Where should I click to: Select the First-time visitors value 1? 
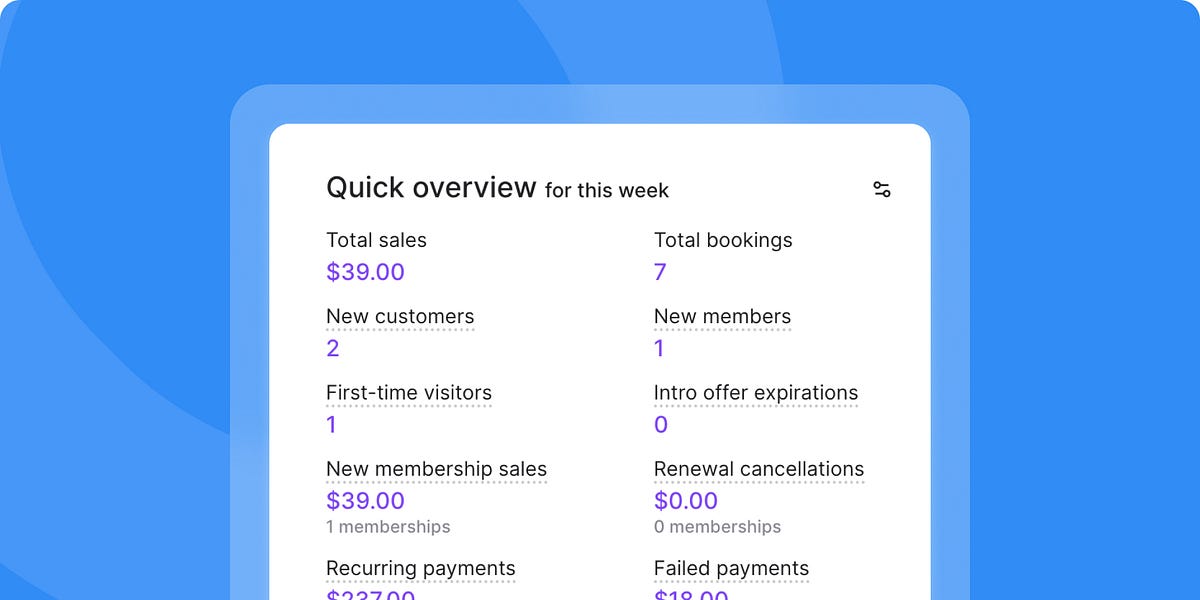click(x=331, y=424)
